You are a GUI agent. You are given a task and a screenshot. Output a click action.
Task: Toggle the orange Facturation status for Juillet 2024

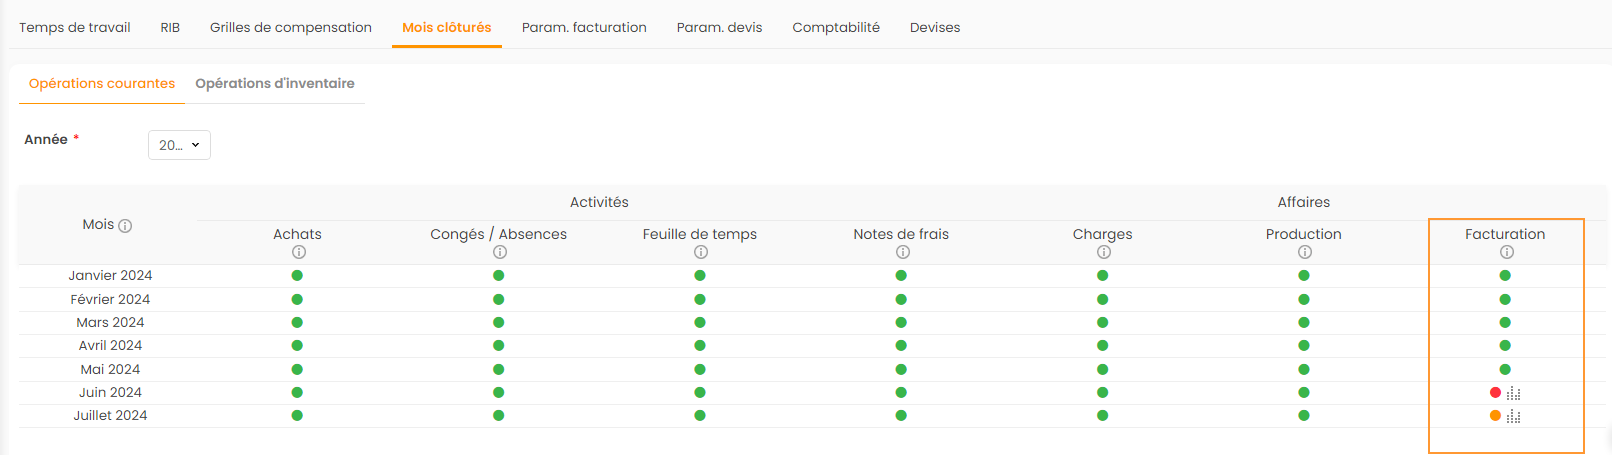[x=1495, y=416]
